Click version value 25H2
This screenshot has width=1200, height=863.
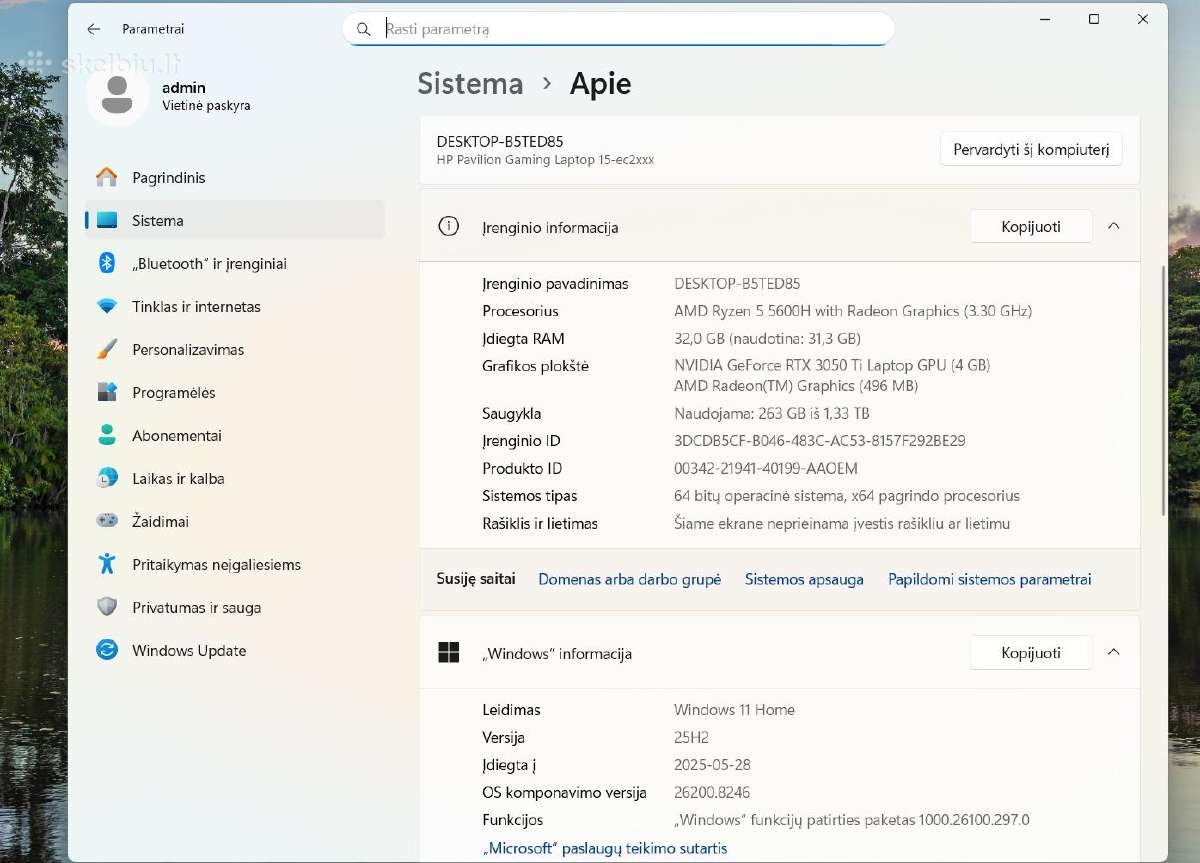[x=691, y=738]
